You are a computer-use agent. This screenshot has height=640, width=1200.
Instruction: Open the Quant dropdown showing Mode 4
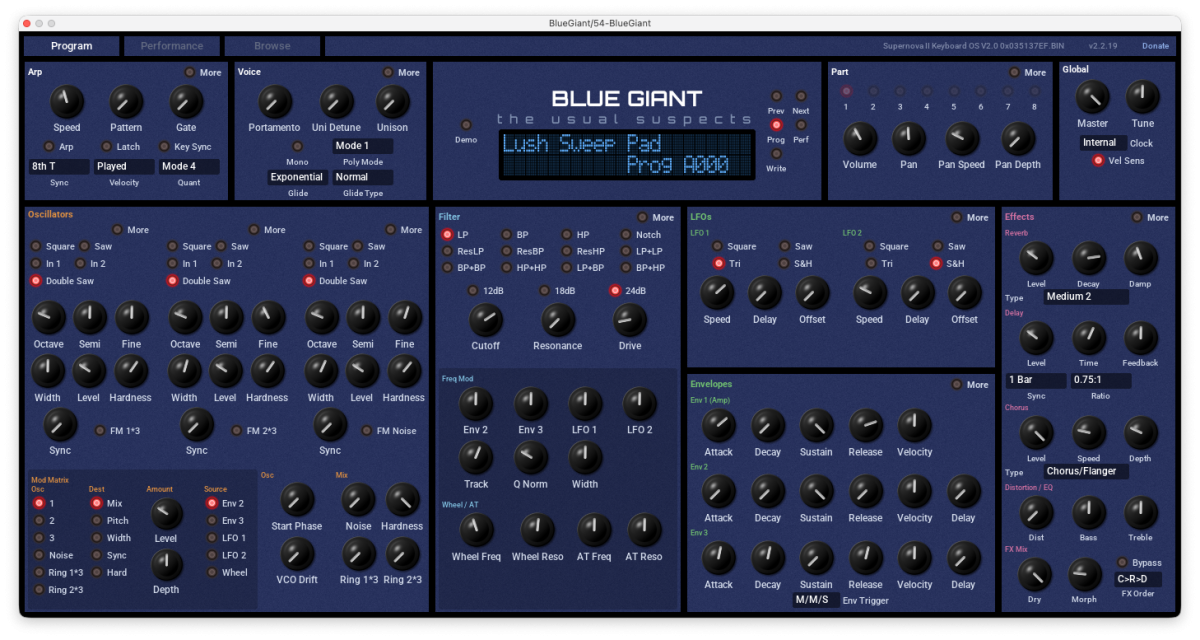(x=189, y=167)
